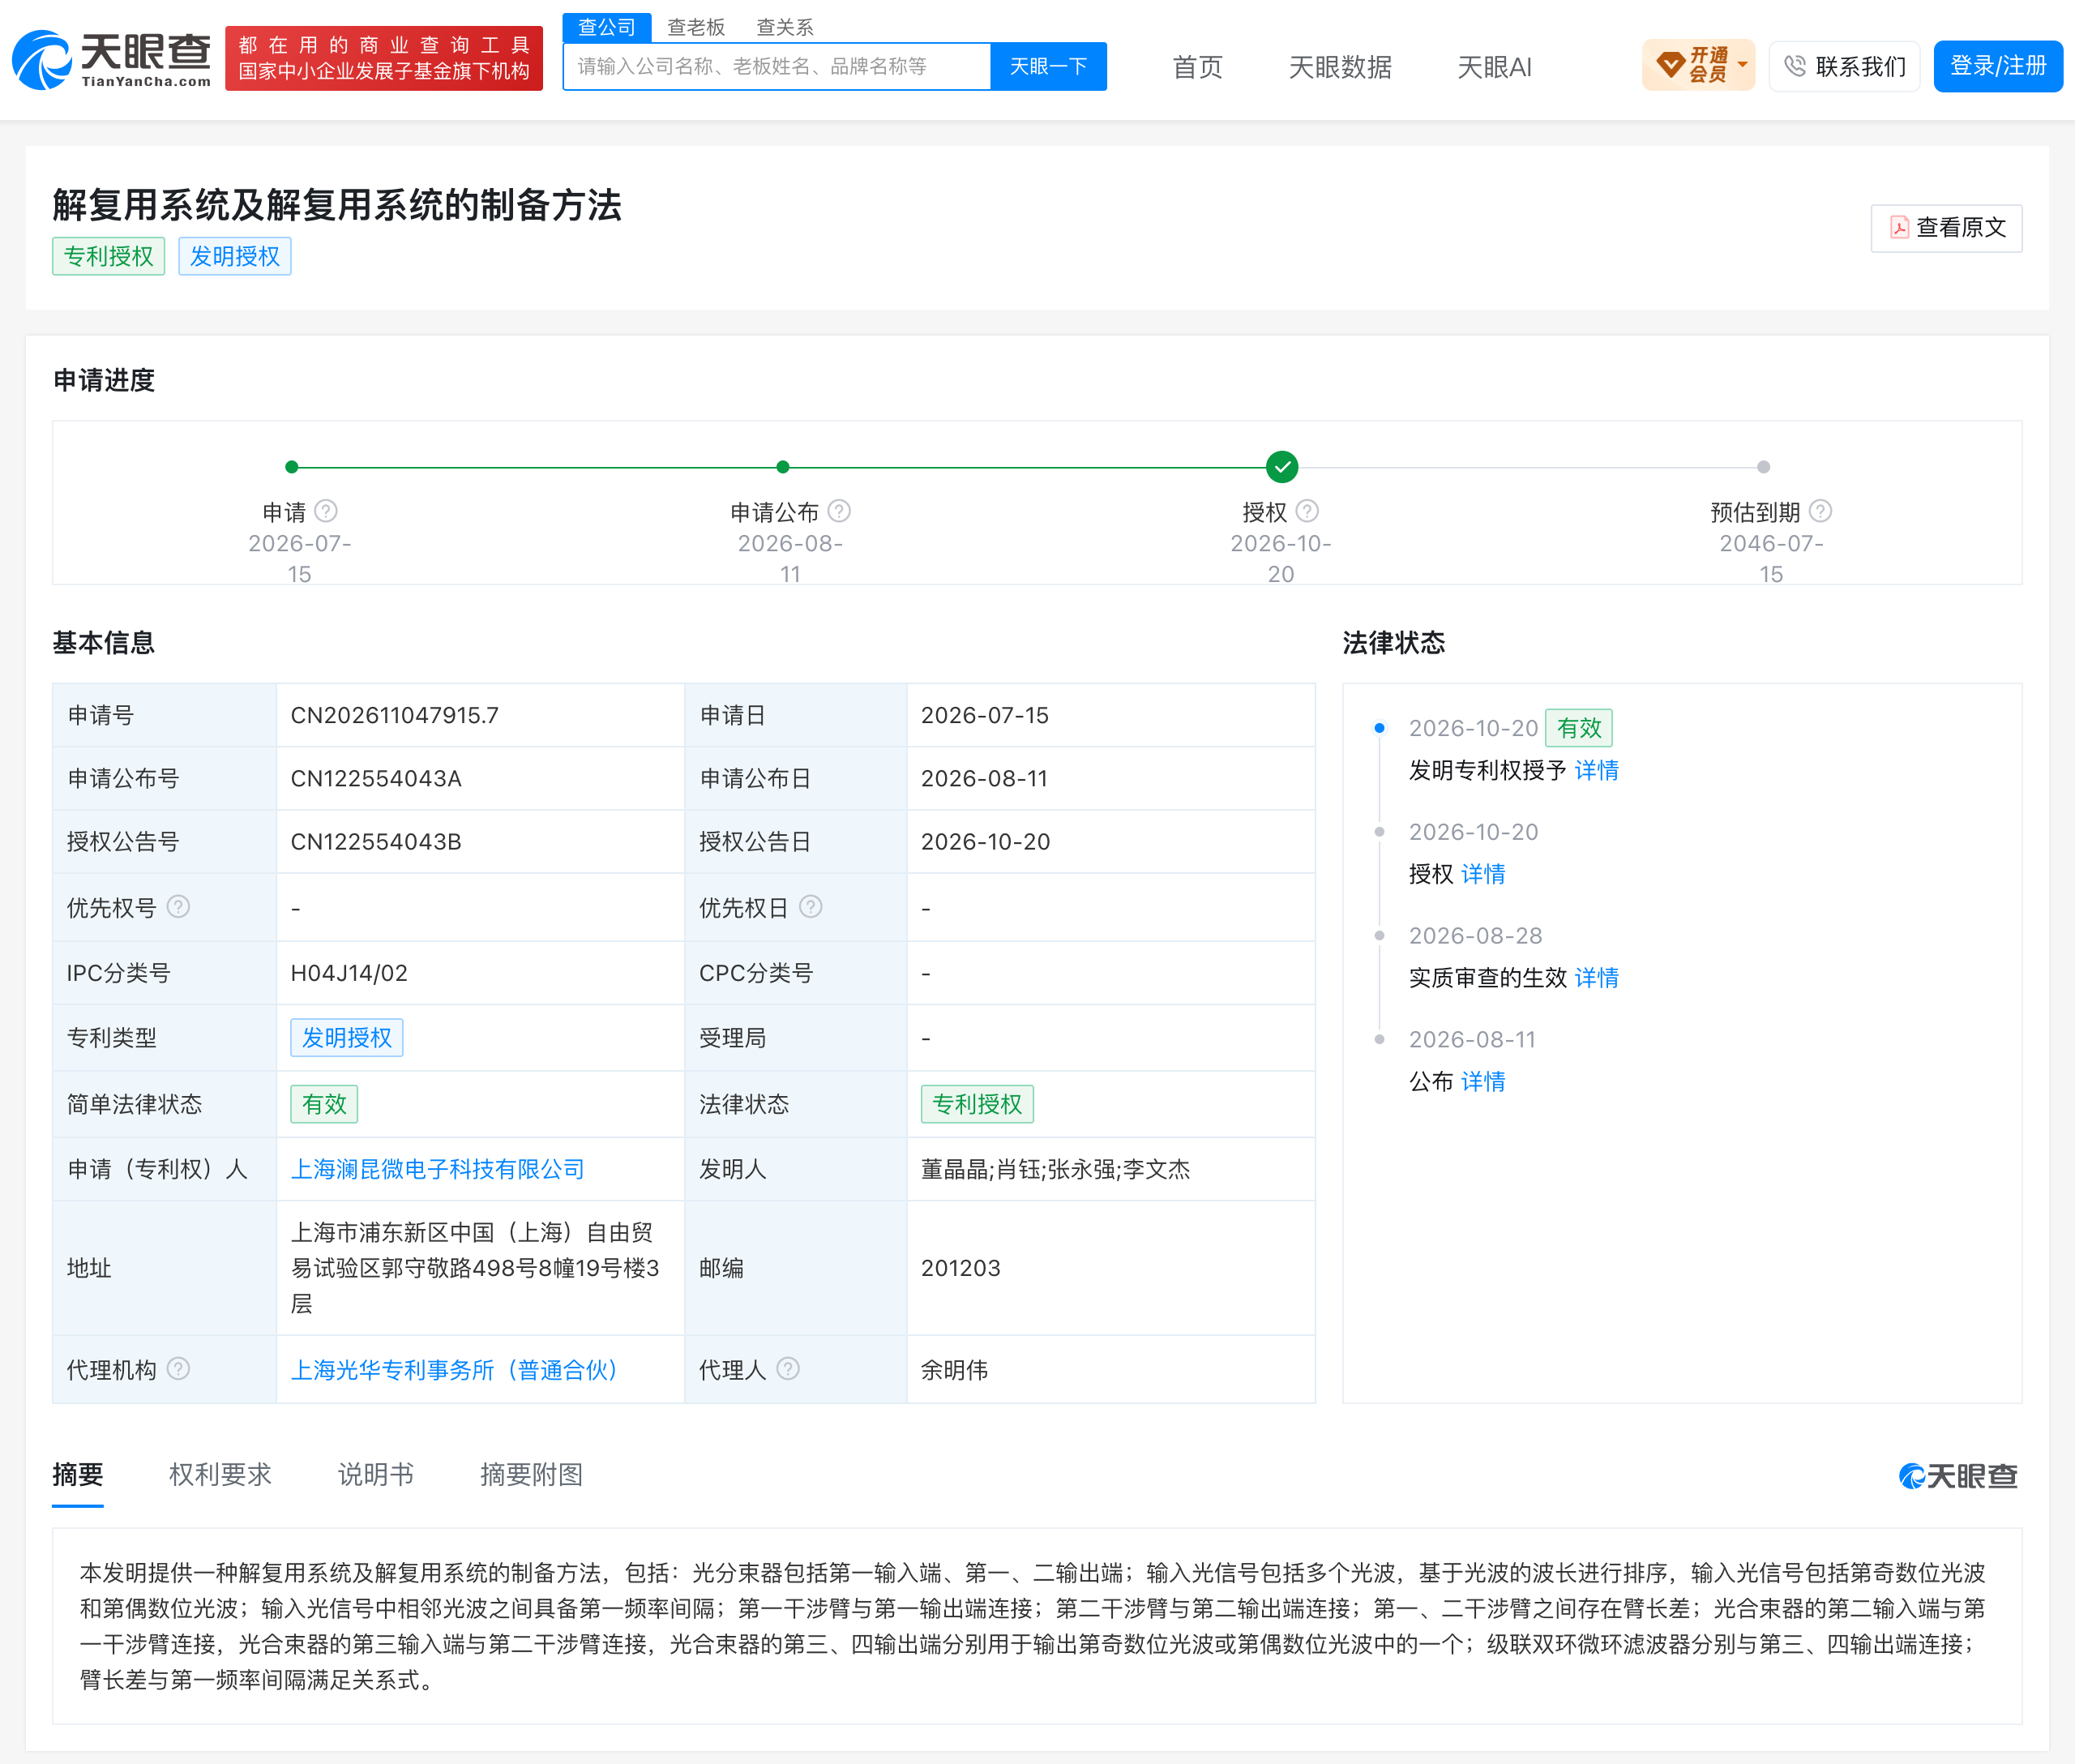
Task: Switch to the 摘要附图 tab
Action: pyautogui.click(x=531, y=1475)
